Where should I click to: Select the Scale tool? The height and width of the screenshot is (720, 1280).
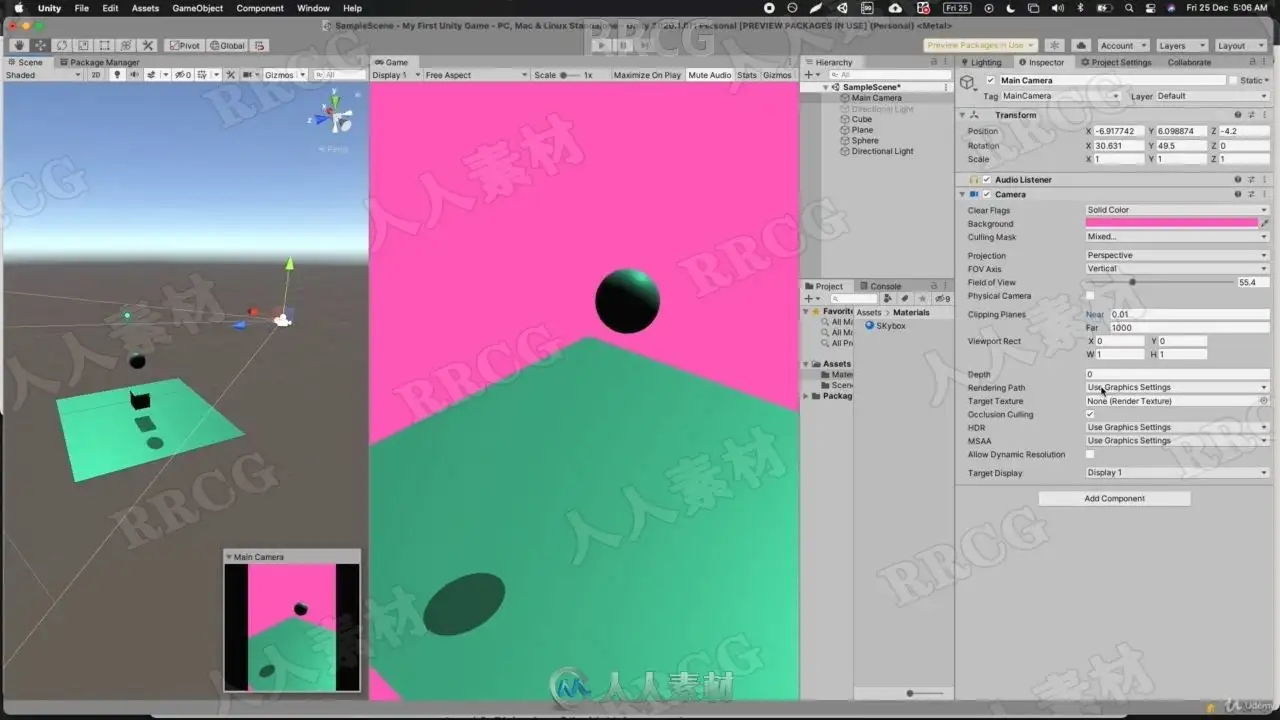(83, 45)
